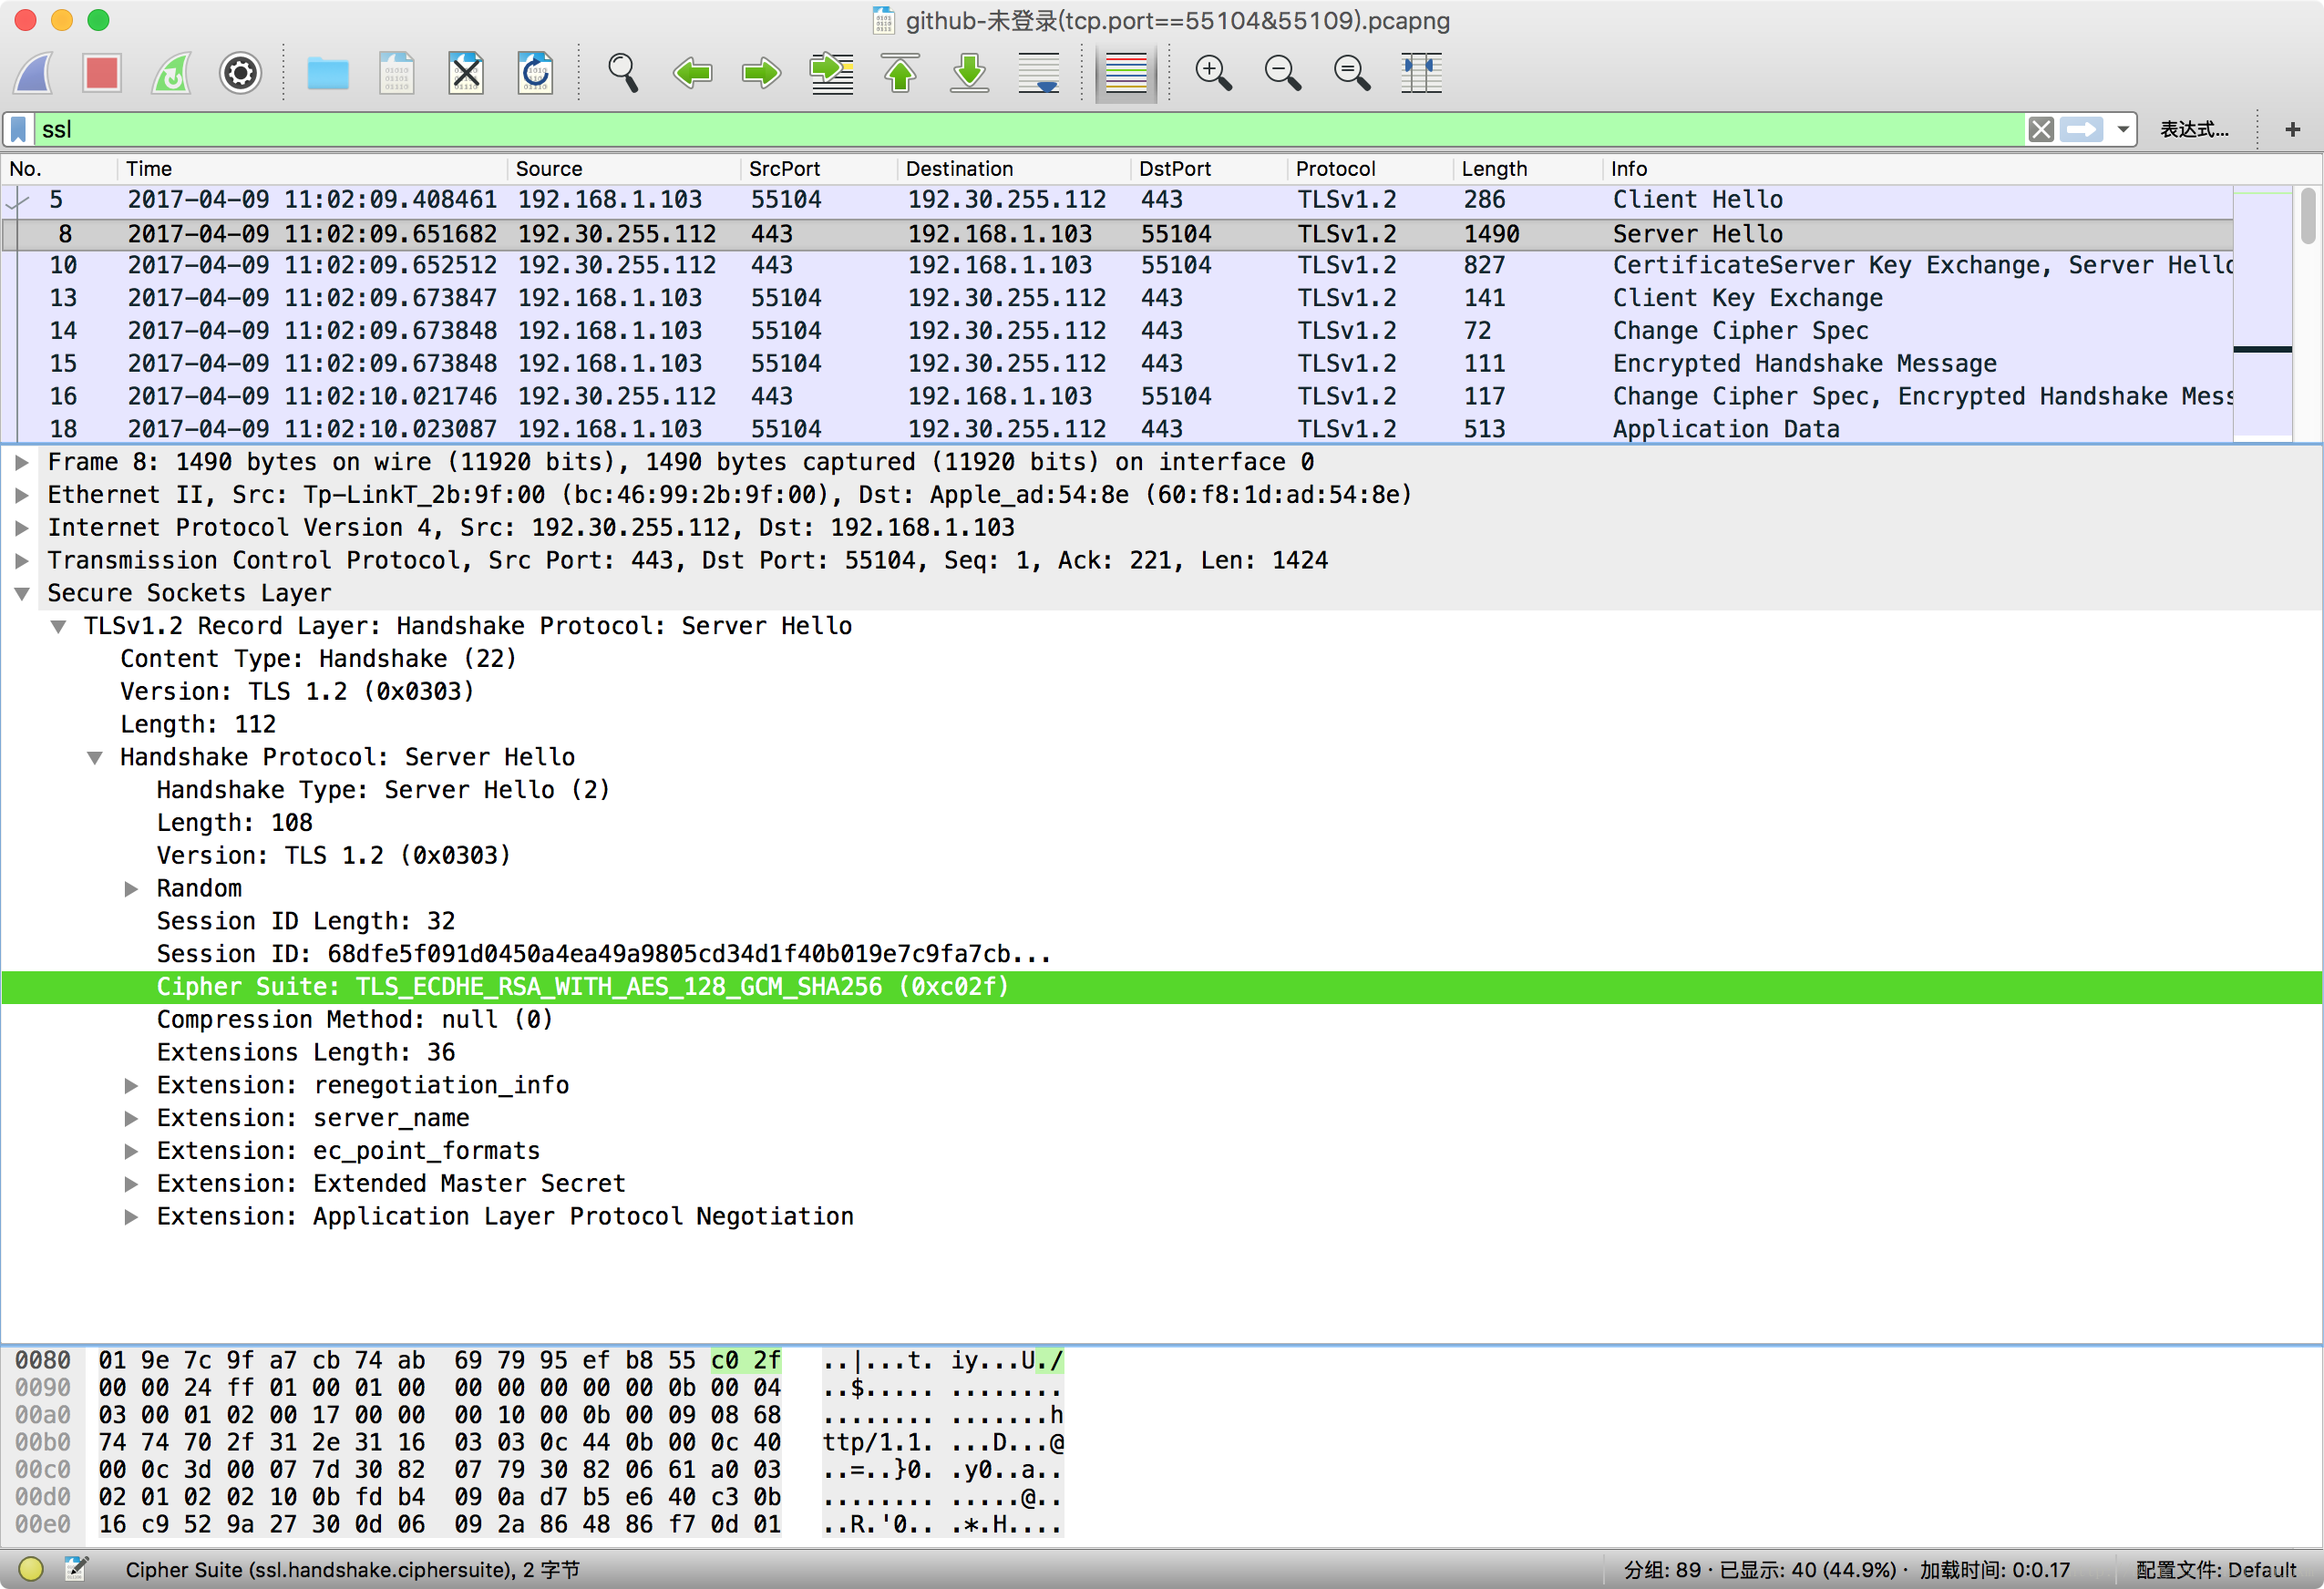Clear the ssl display filter
The image size is (2324, 1589).
click(x=2041, y=129)
